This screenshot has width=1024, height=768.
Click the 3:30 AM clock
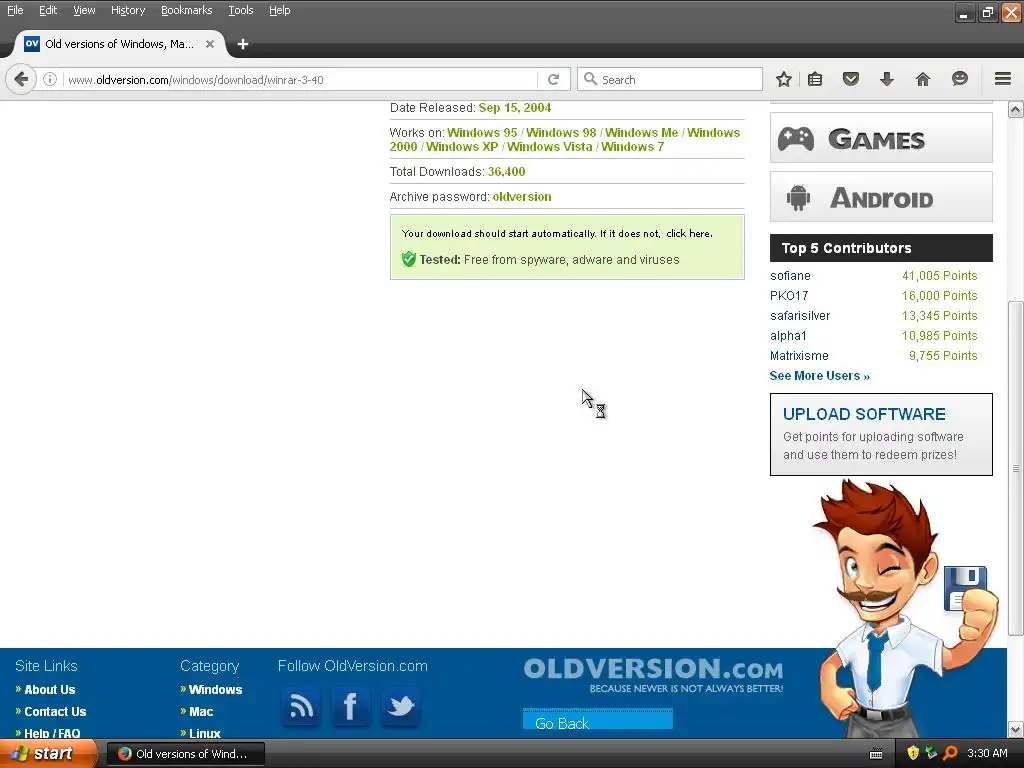[x=987, y=753]
